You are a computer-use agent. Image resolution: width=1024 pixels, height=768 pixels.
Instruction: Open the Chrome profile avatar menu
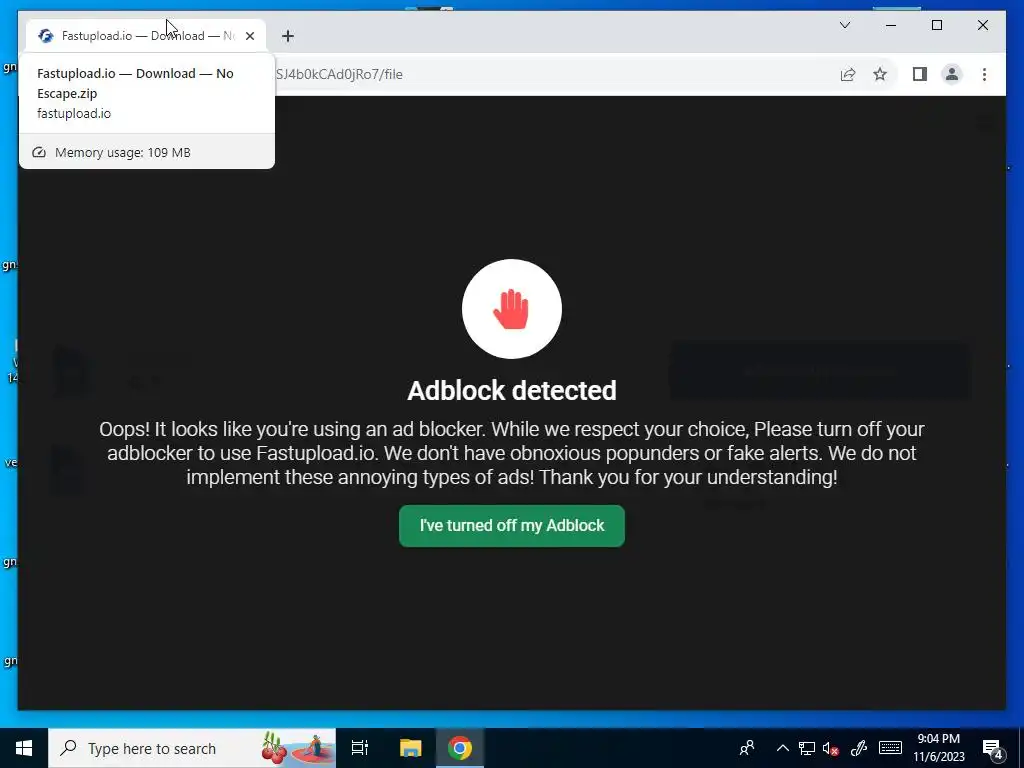coord(952,74)
